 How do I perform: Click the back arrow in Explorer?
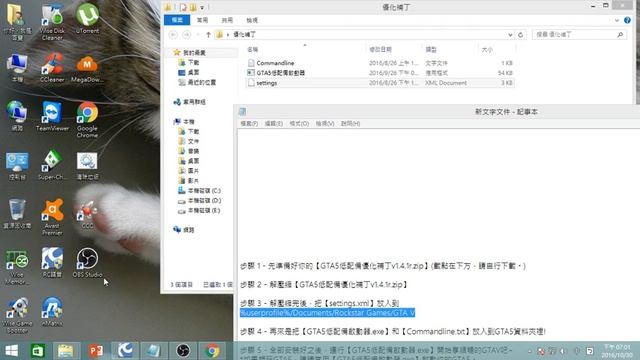tap(173, 35)
